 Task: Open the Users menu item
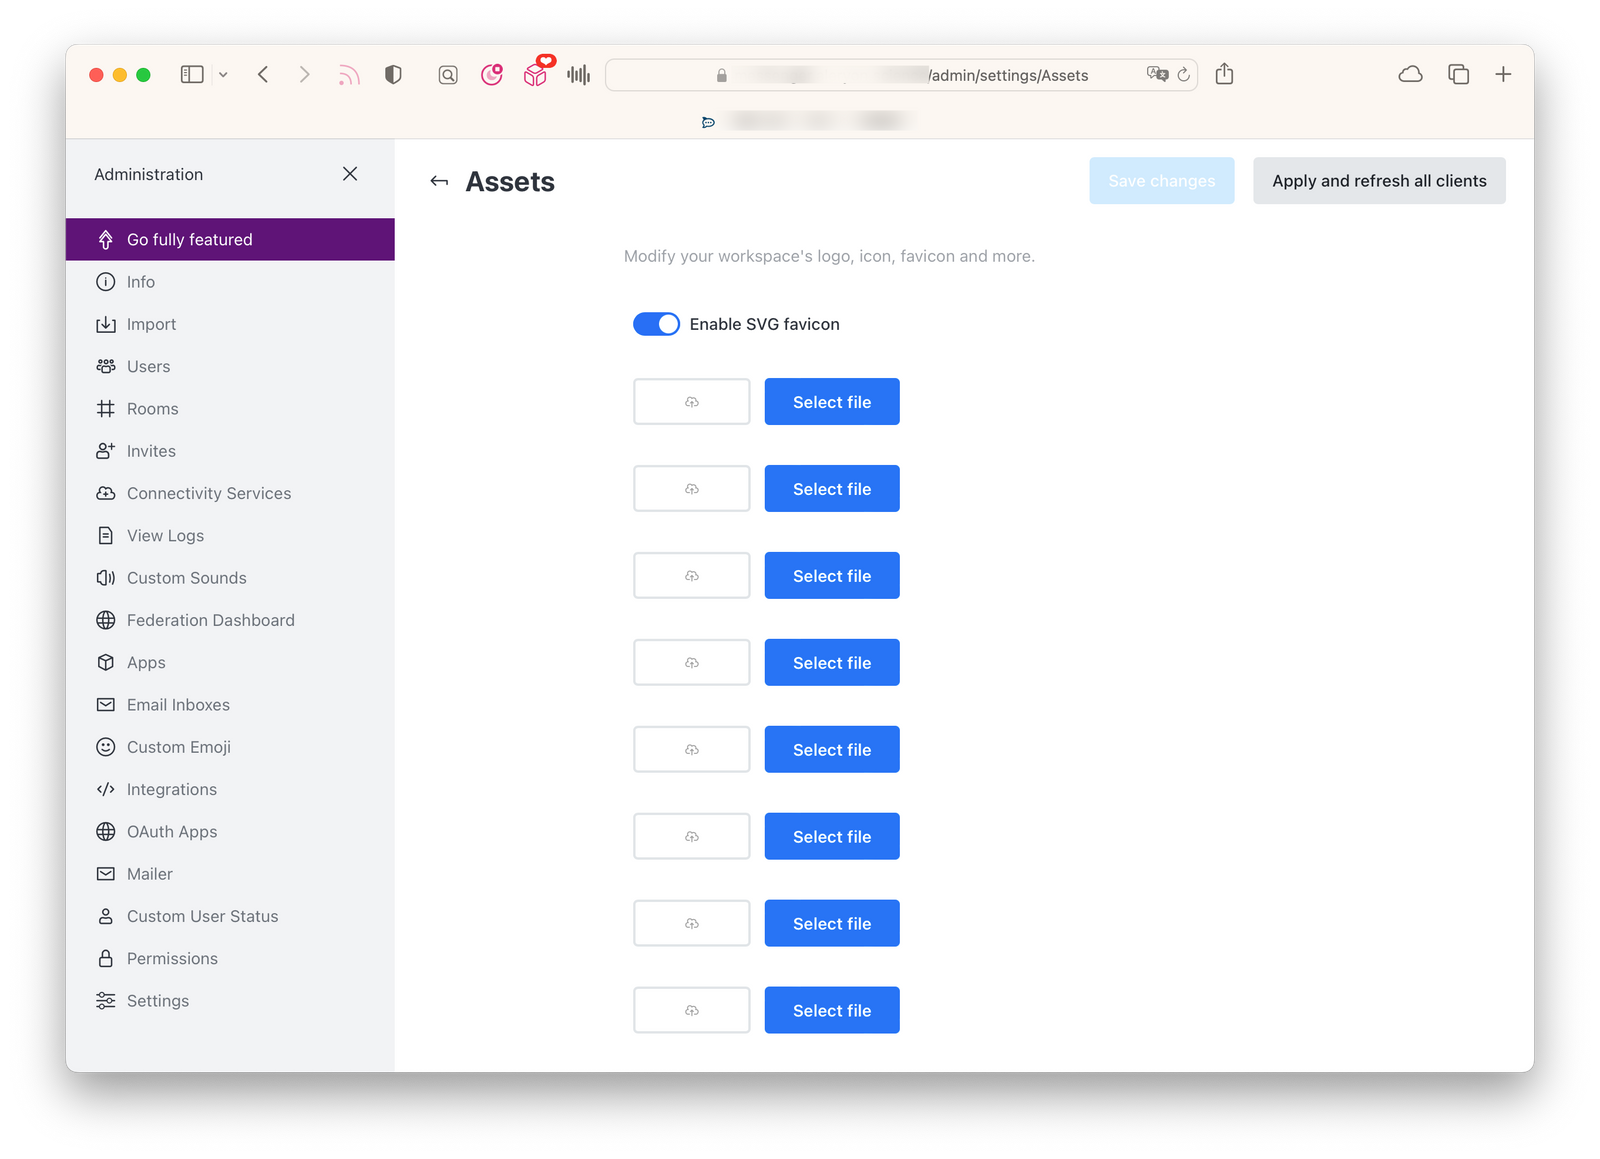148,366
